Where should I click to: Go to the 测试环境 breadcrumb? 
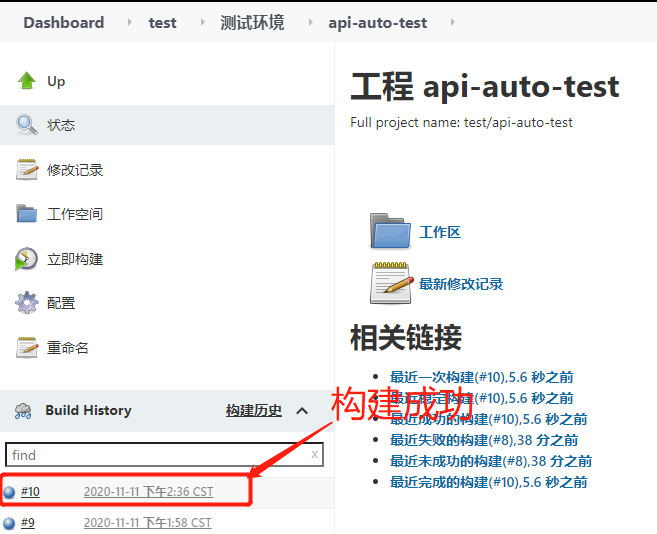point(252,22)
